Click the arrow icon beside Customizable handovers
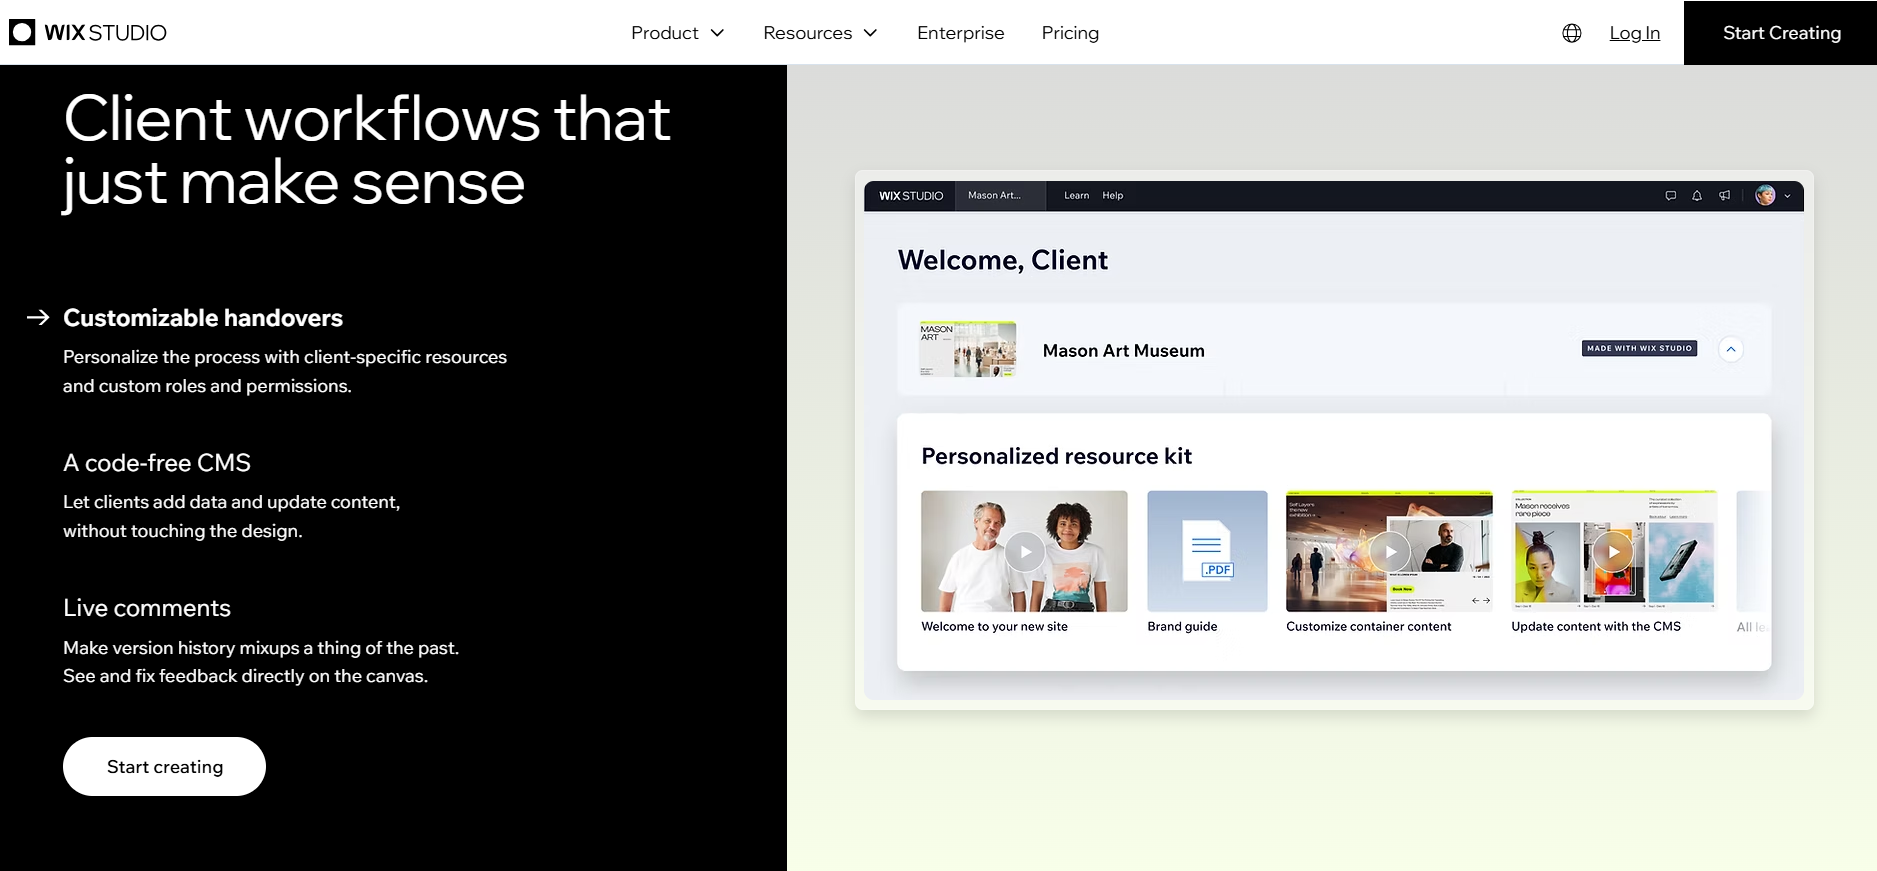This screenshot has width=1877, height=871. (38, 317)
